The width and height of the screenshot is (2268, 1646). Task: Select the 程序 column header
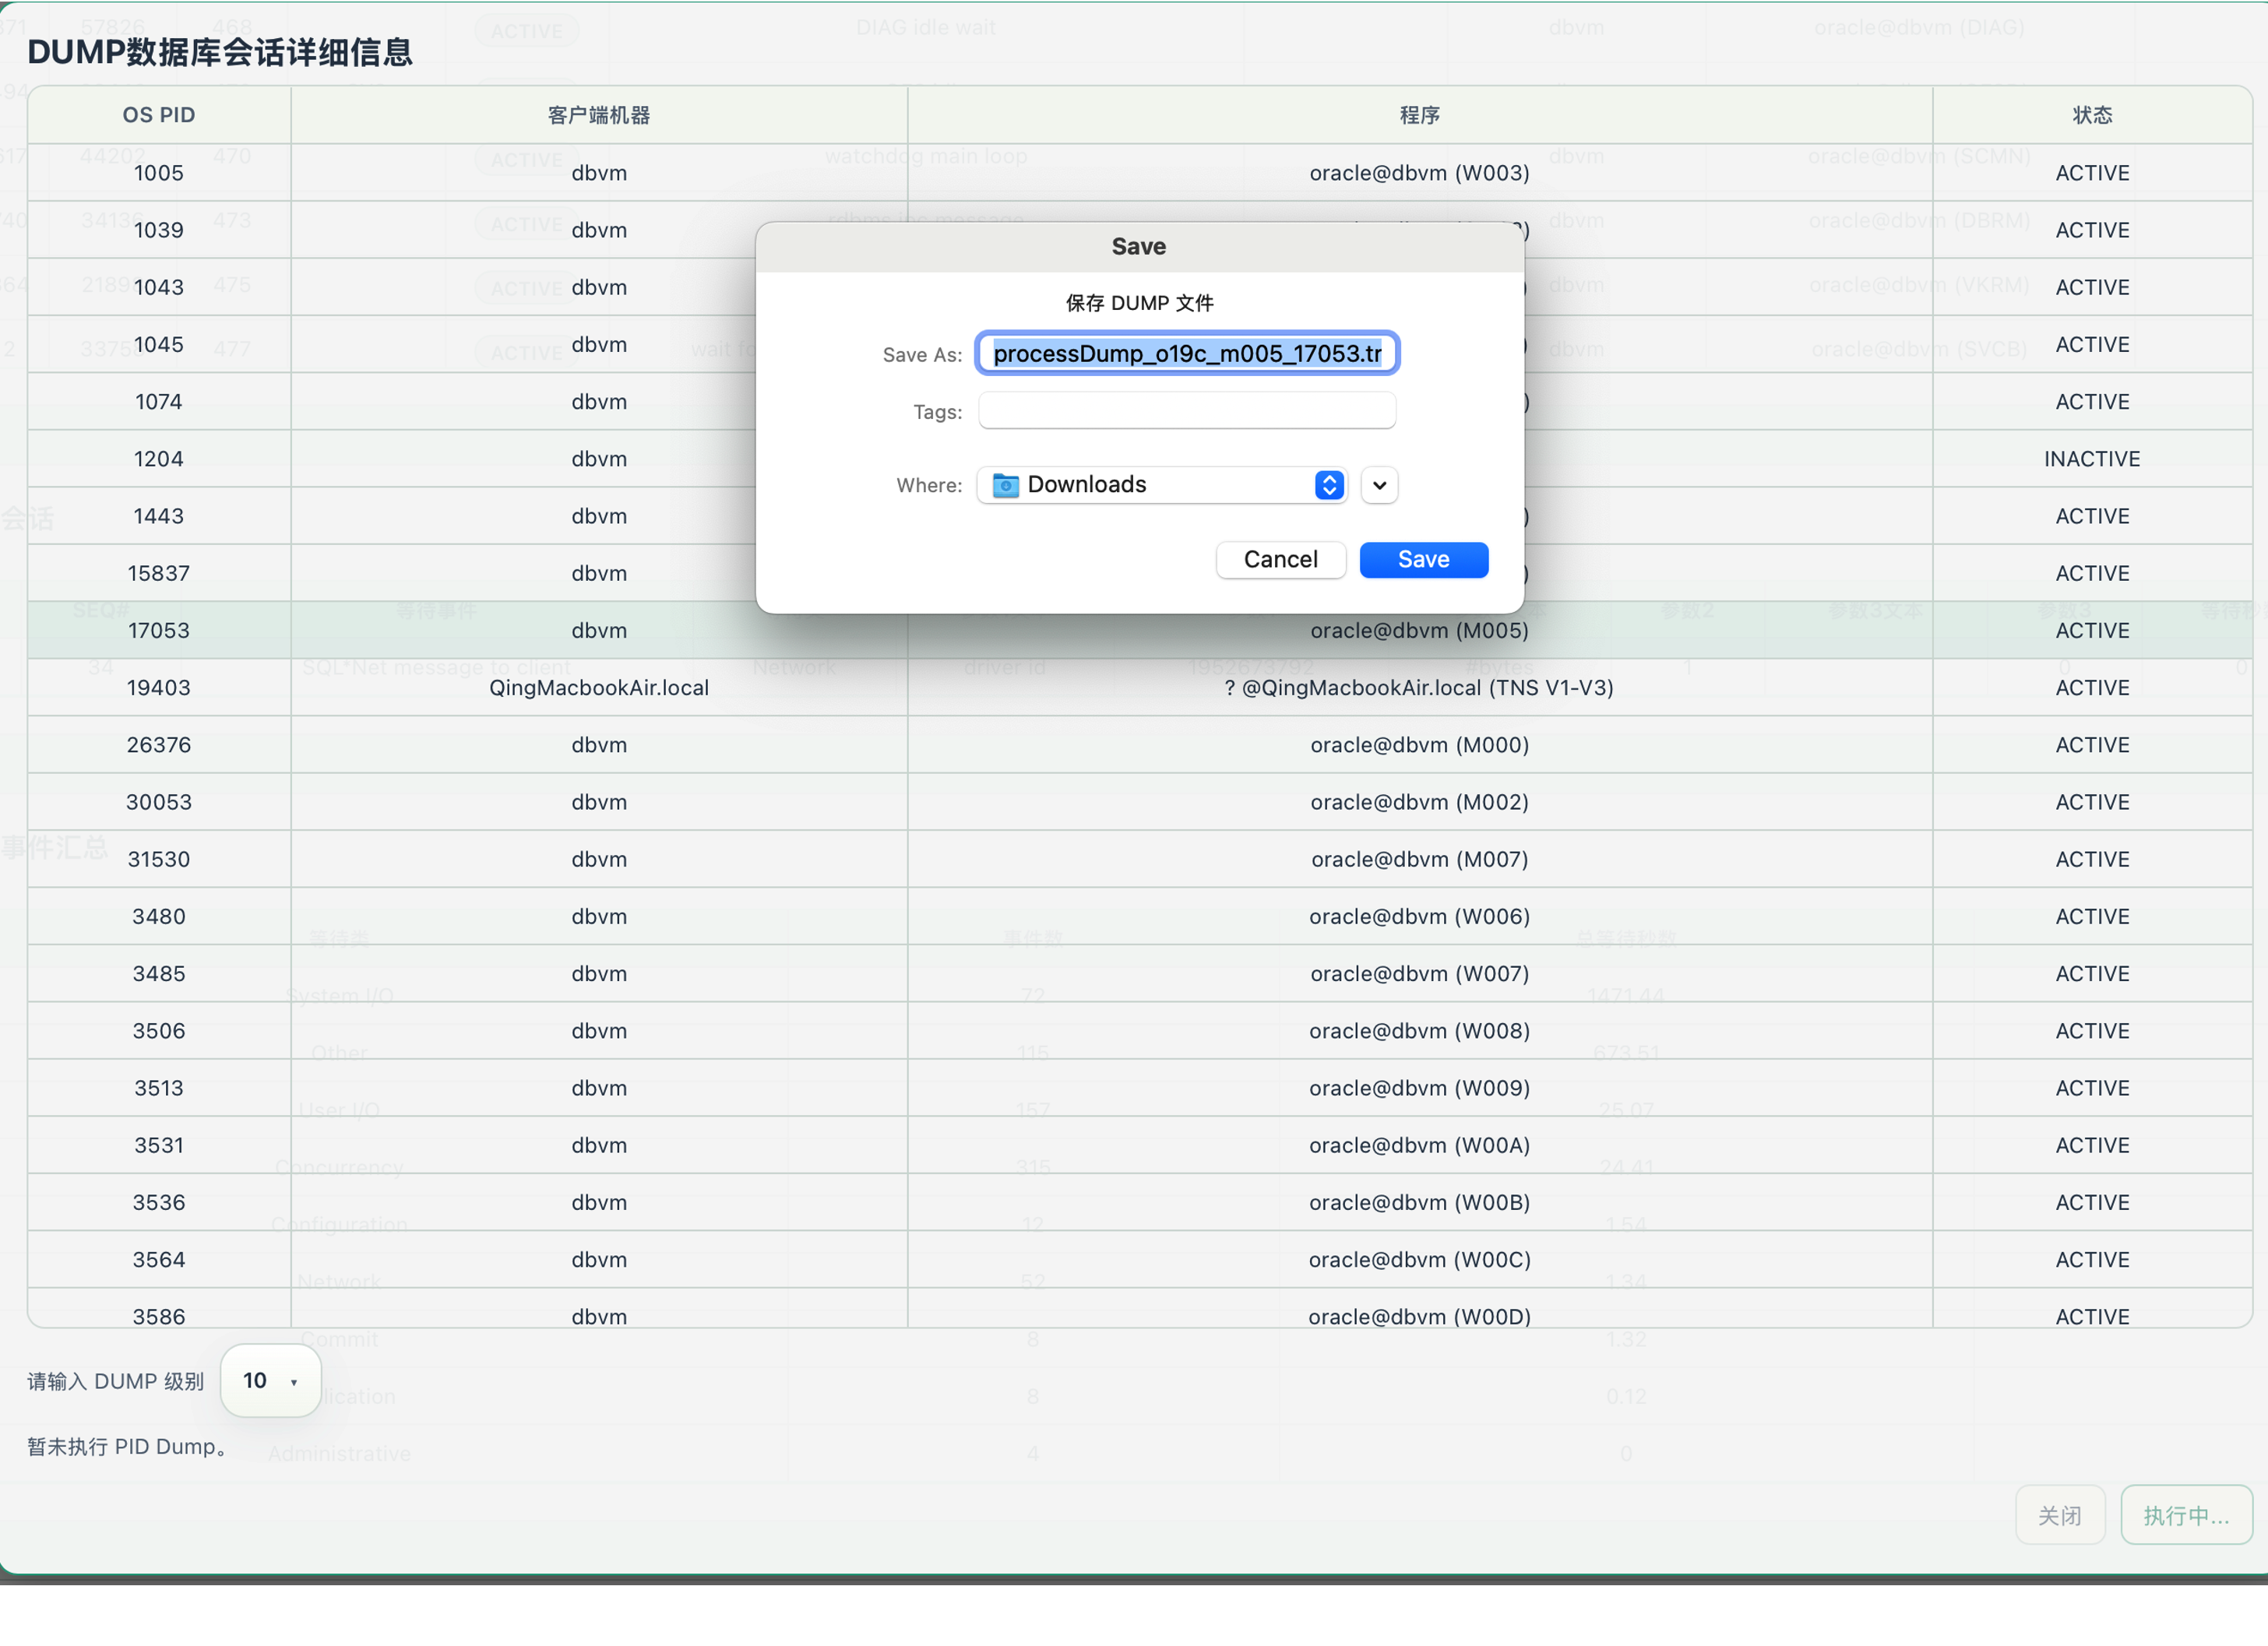(1420, 115)
